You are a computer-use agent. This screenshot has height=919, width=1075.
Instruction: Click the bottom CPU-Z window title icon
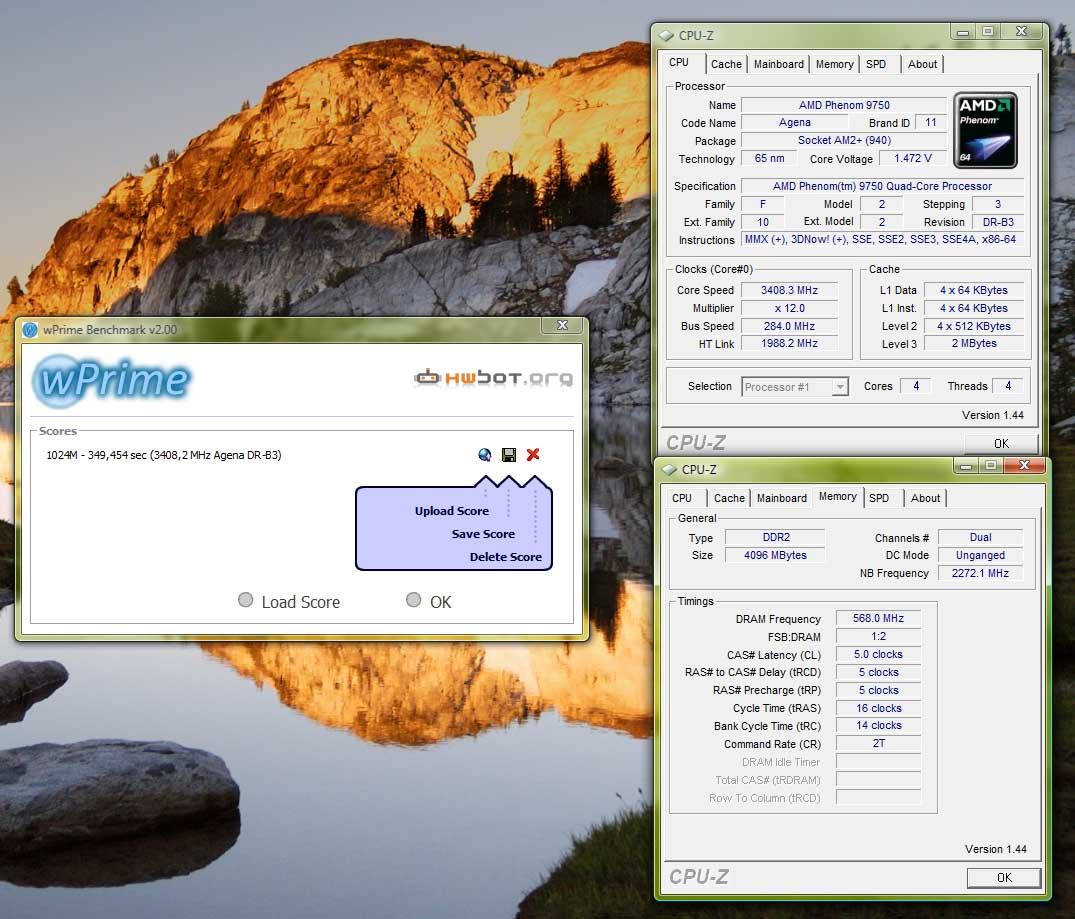click(x=668, y=470)
